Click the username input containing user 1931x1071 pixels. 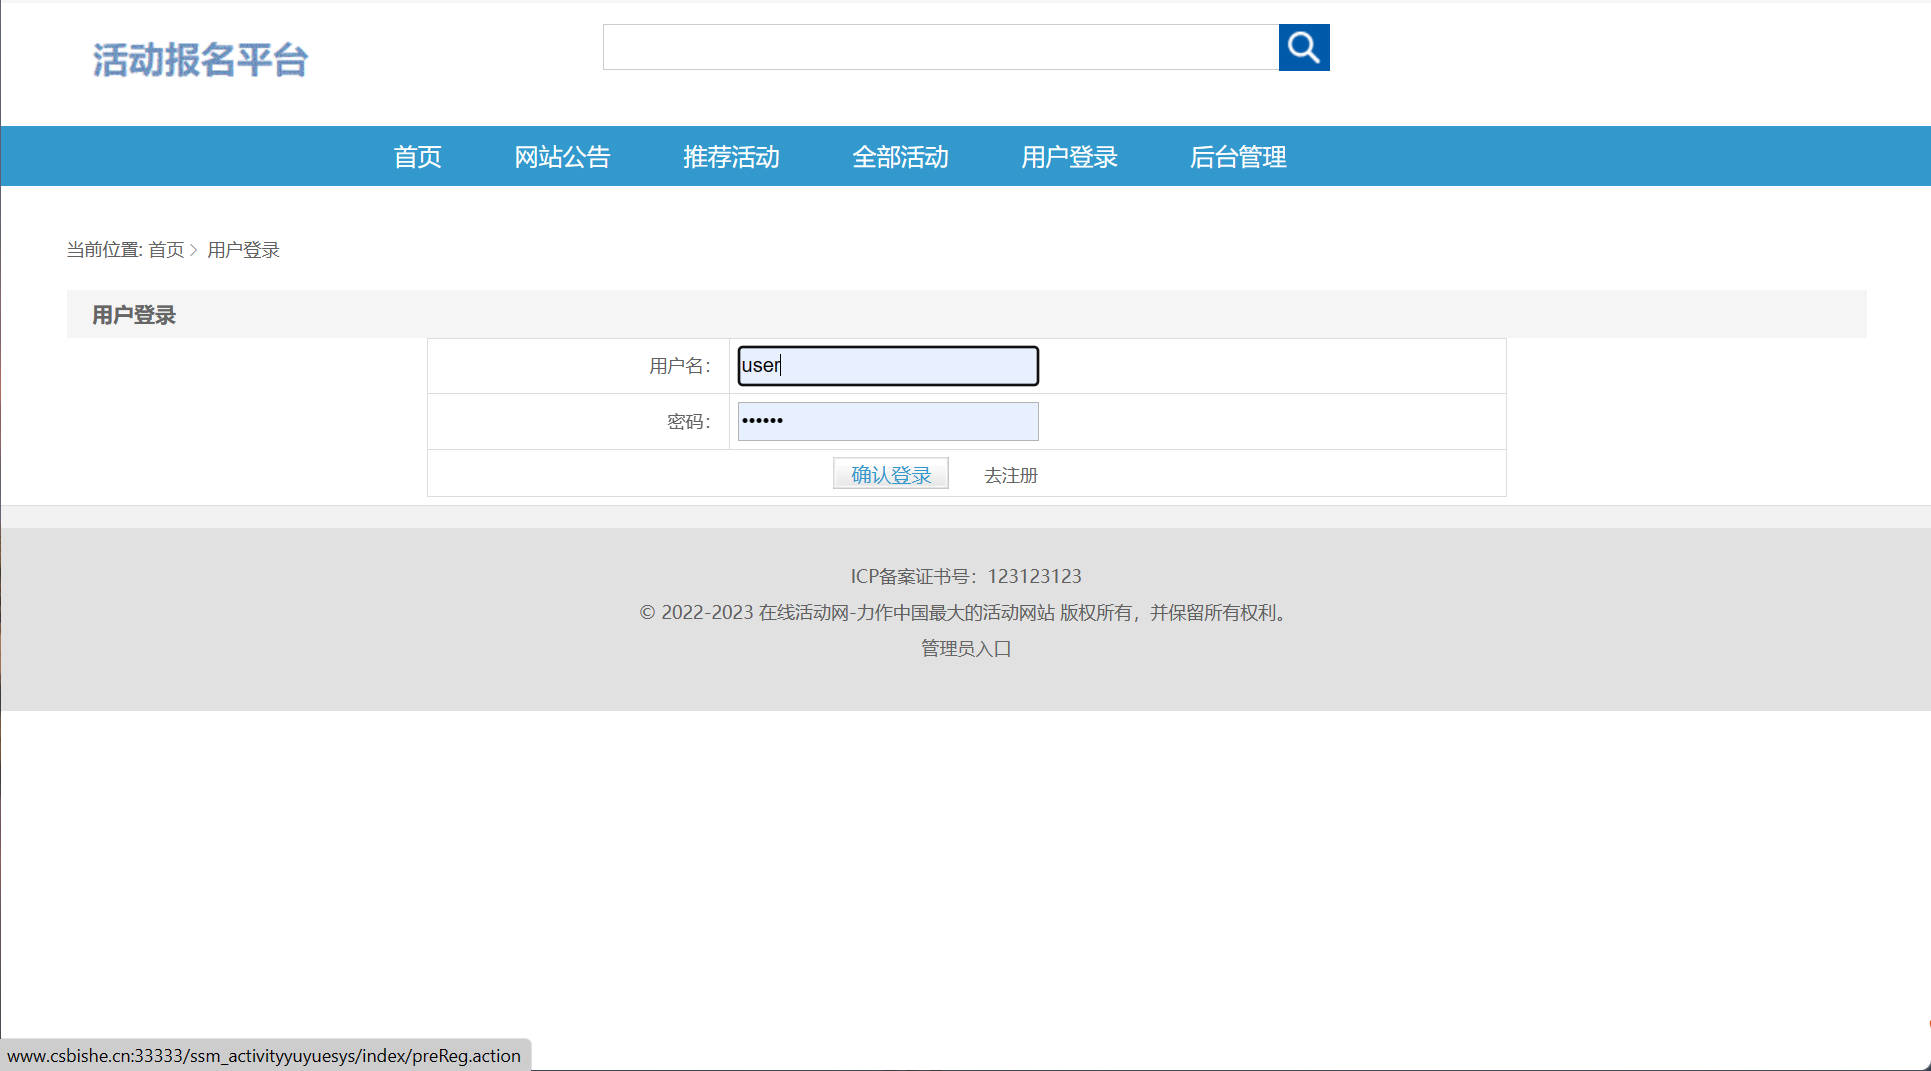(887, 365)
